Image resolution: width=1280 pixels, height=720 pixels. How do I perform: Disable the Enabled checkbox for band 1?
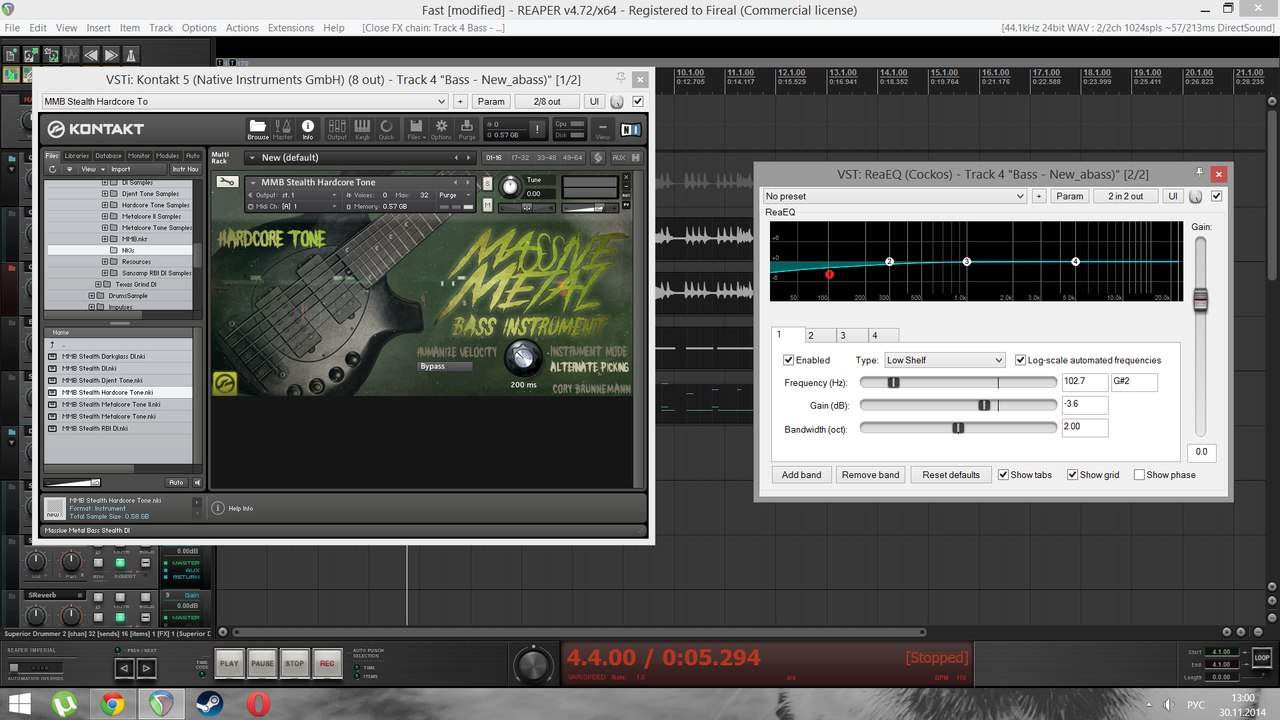point(789,360)
